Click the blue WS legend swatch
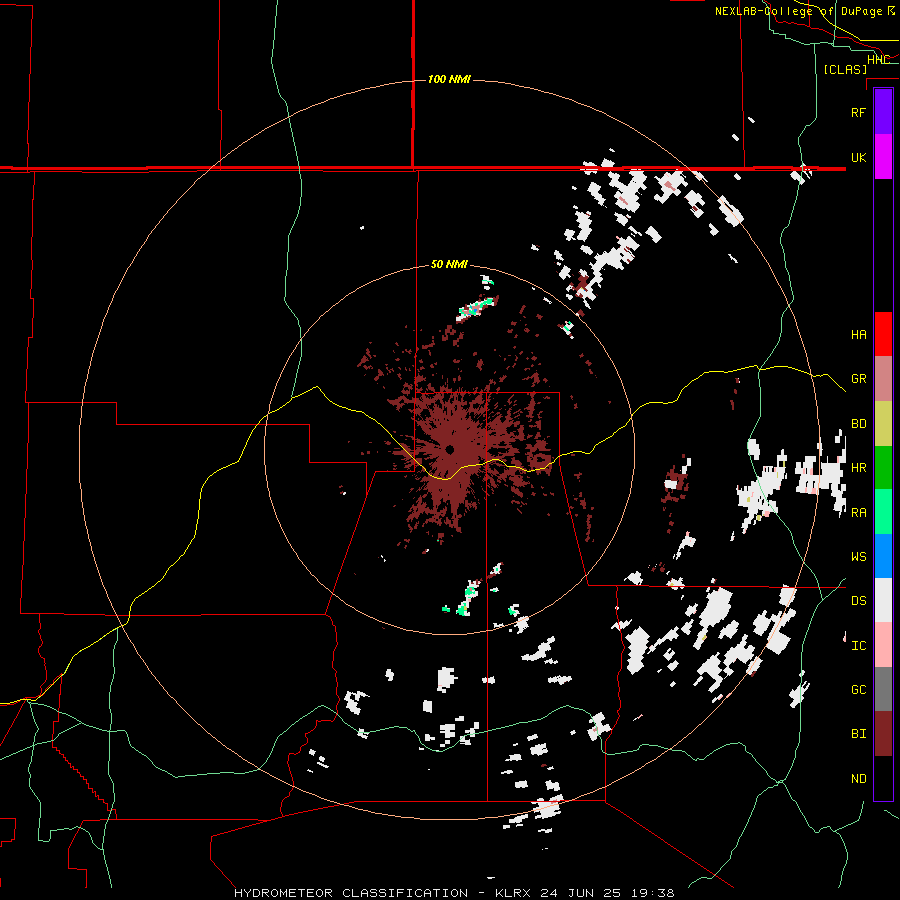The image size is (900, 900). coord(883,556)
